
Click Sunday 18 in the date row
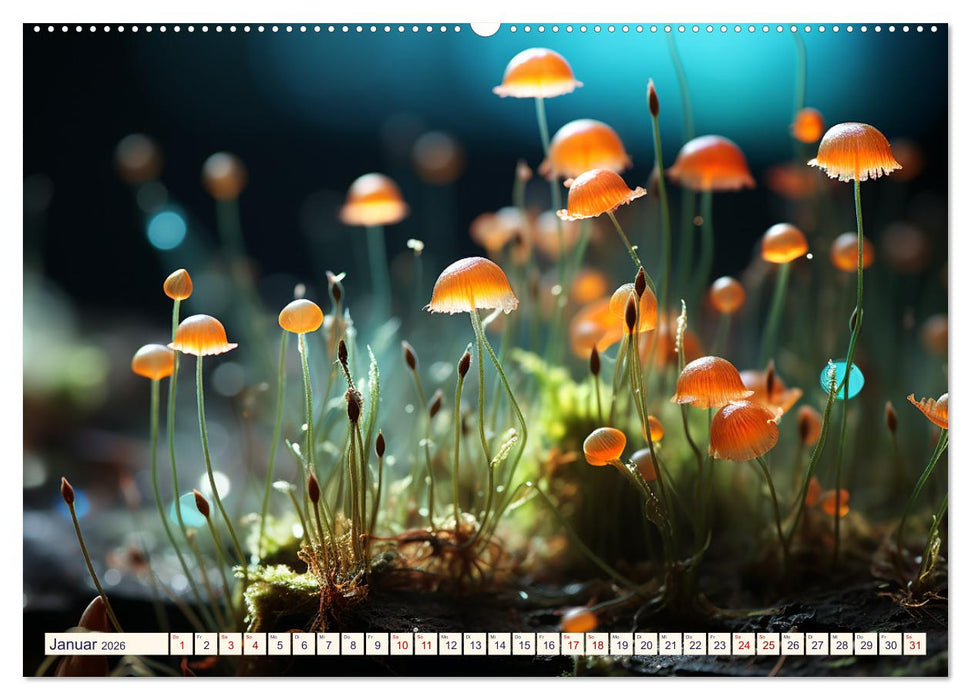tap(597, 647)
